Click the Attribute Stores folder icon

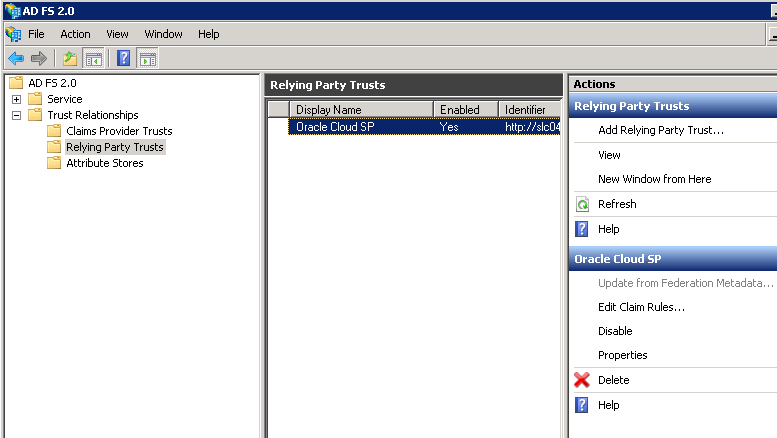[x=54, y=163]
